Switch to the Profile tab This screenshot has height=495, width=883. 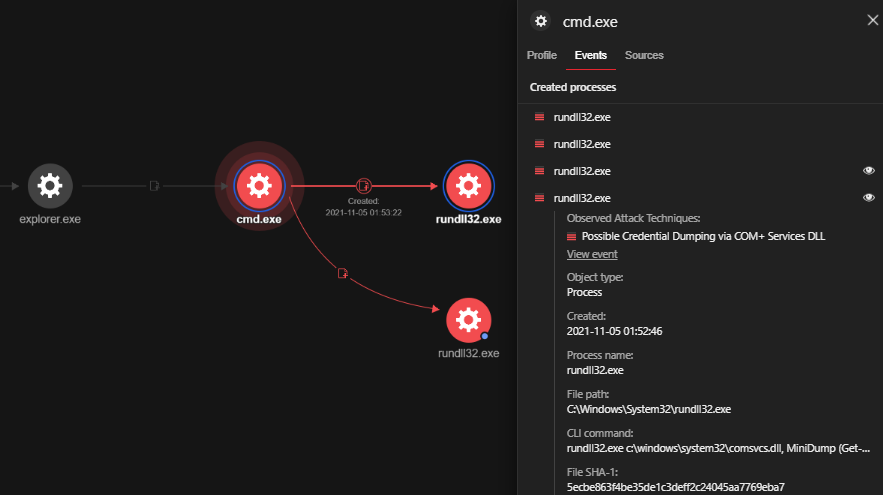tap(541, 55)
